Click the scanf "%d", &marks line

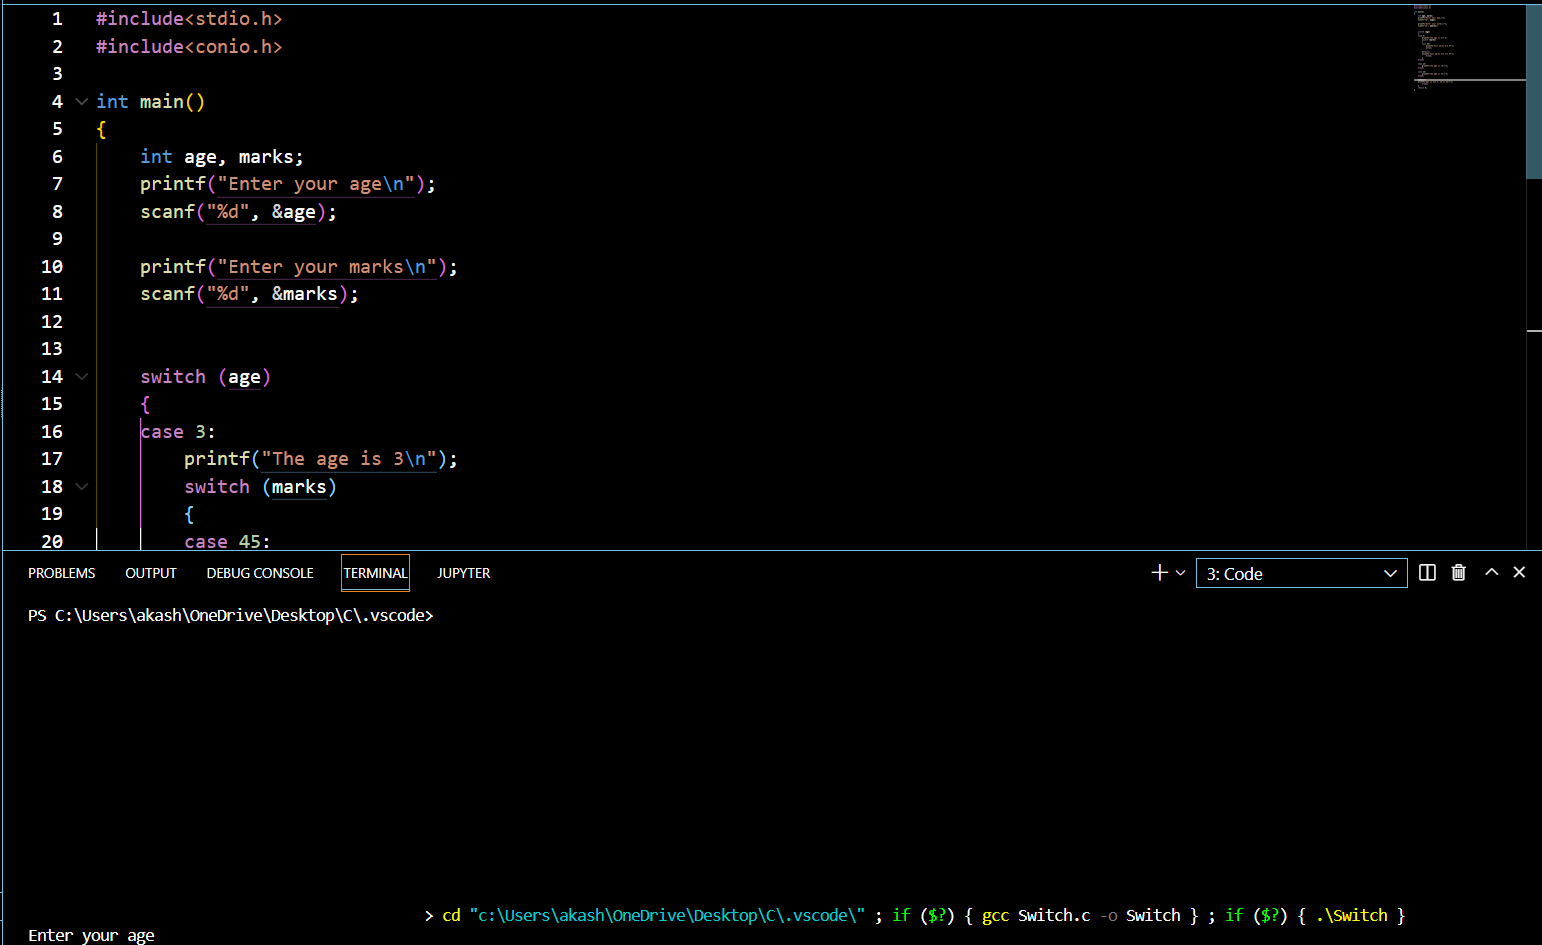pyautogui.click(x=249, y=294)
